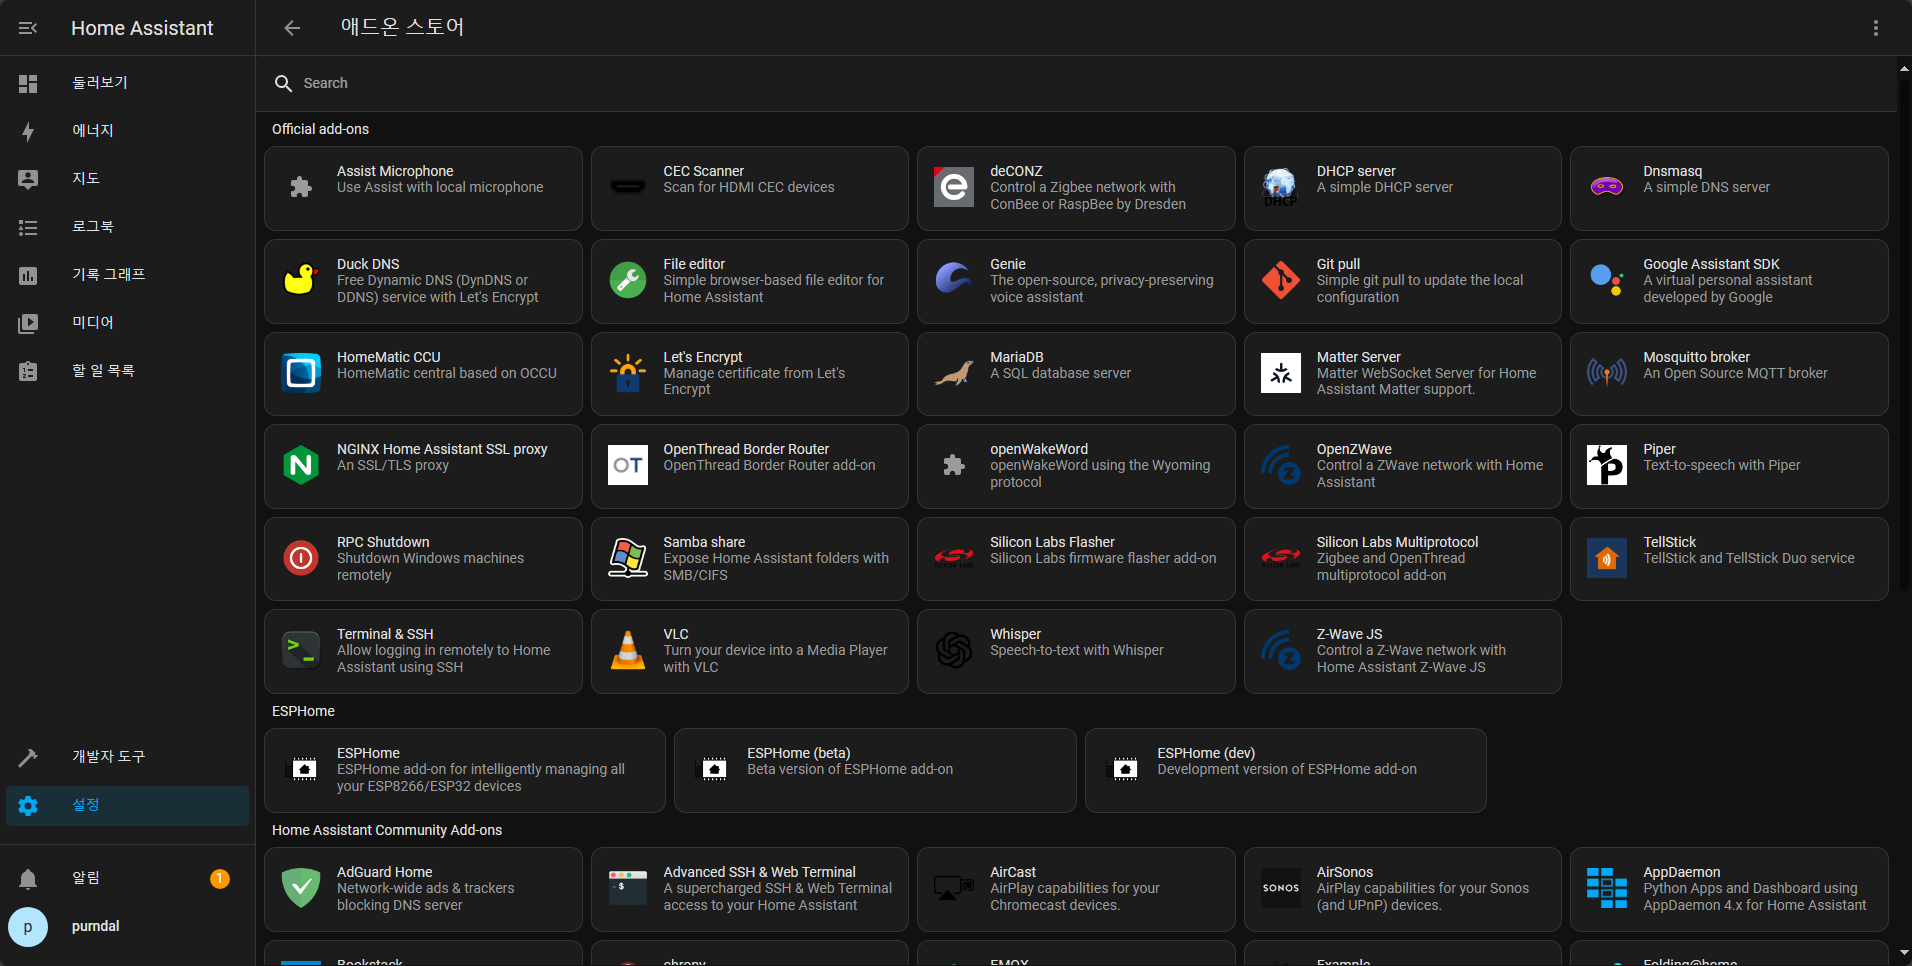Open Silicon Labs Flasher add-on
Image resolution: width=1912 pixels, height=966 pixels.
click(1076, 559)
